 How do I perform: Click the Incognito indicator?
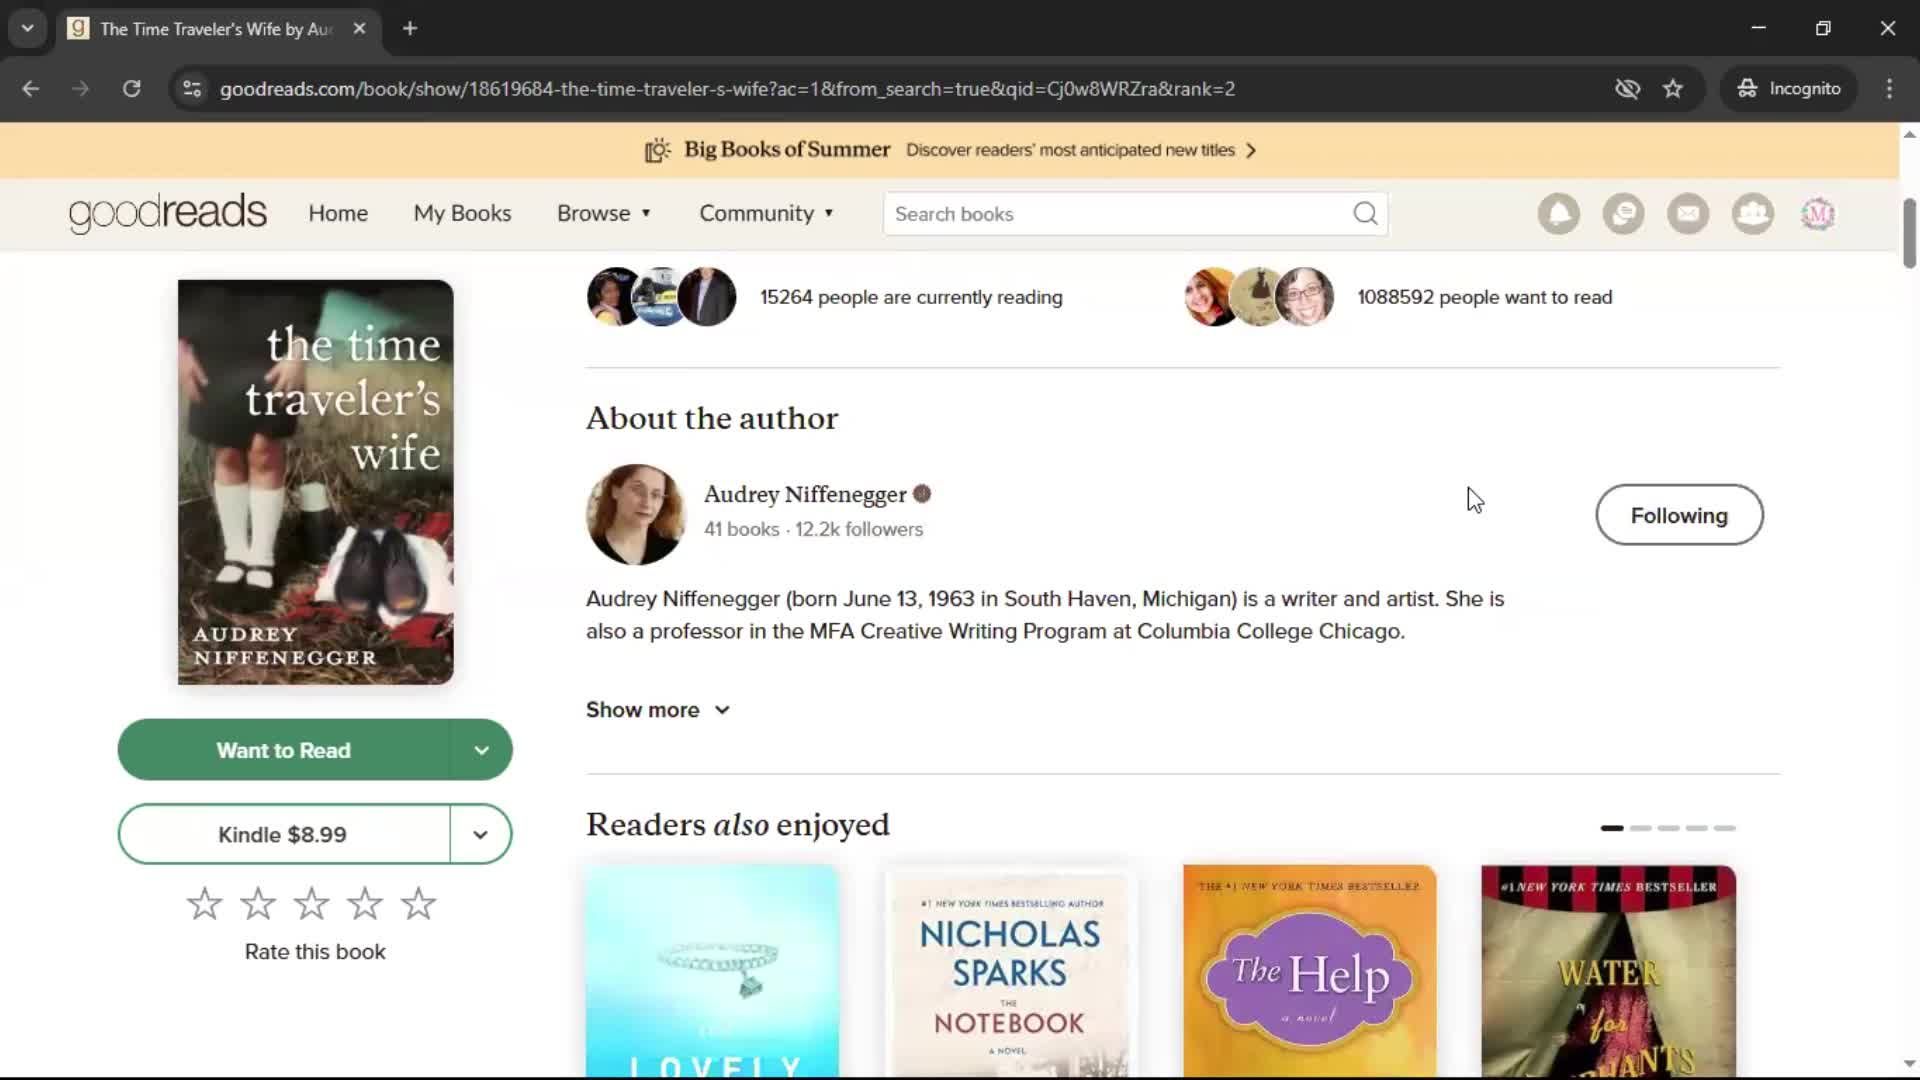(x=1789, y=89)
